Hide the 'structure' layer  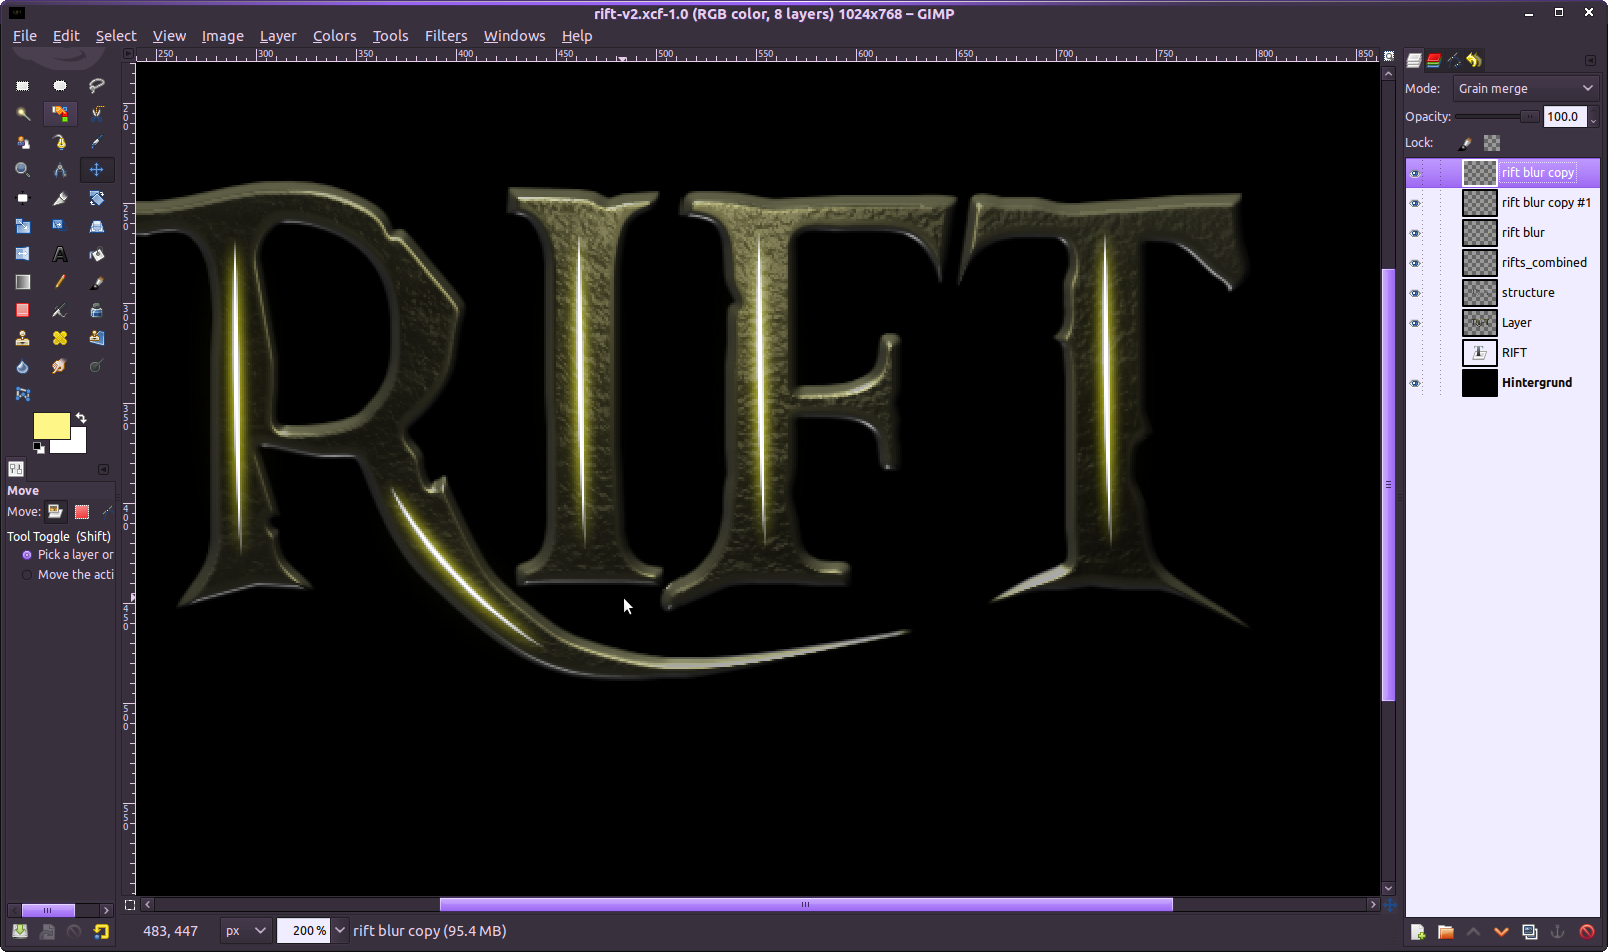(1415, 293)
